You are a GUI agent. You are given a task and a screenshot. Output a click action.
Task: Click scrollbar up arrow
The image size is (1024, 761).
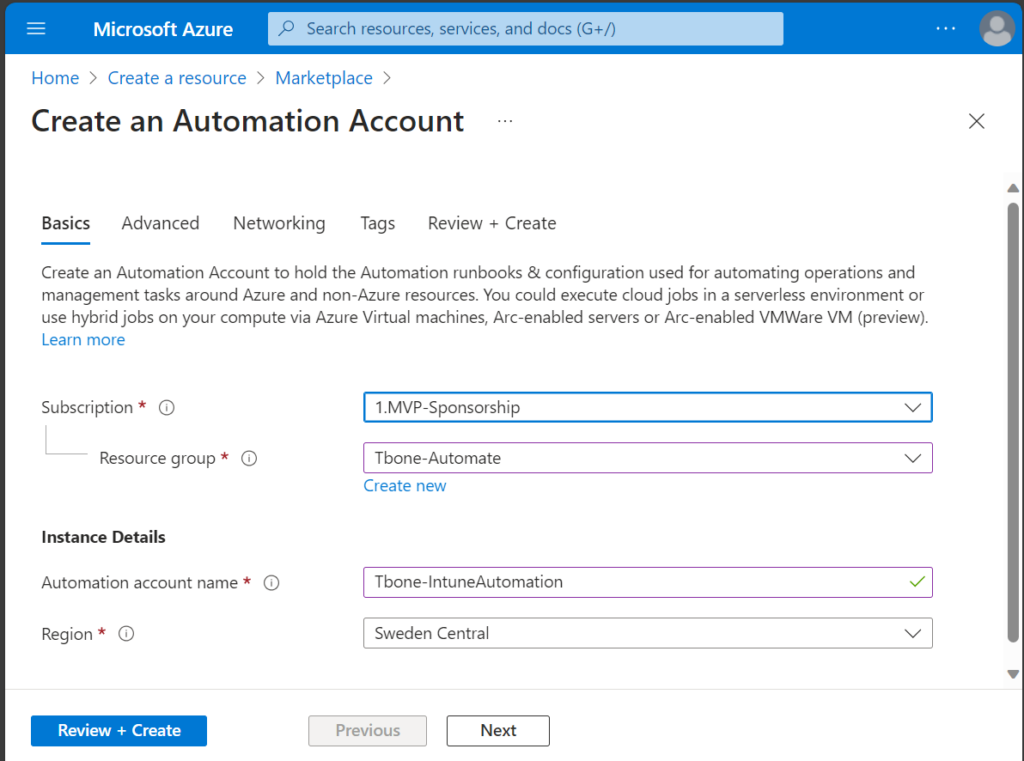[1013, 188]
